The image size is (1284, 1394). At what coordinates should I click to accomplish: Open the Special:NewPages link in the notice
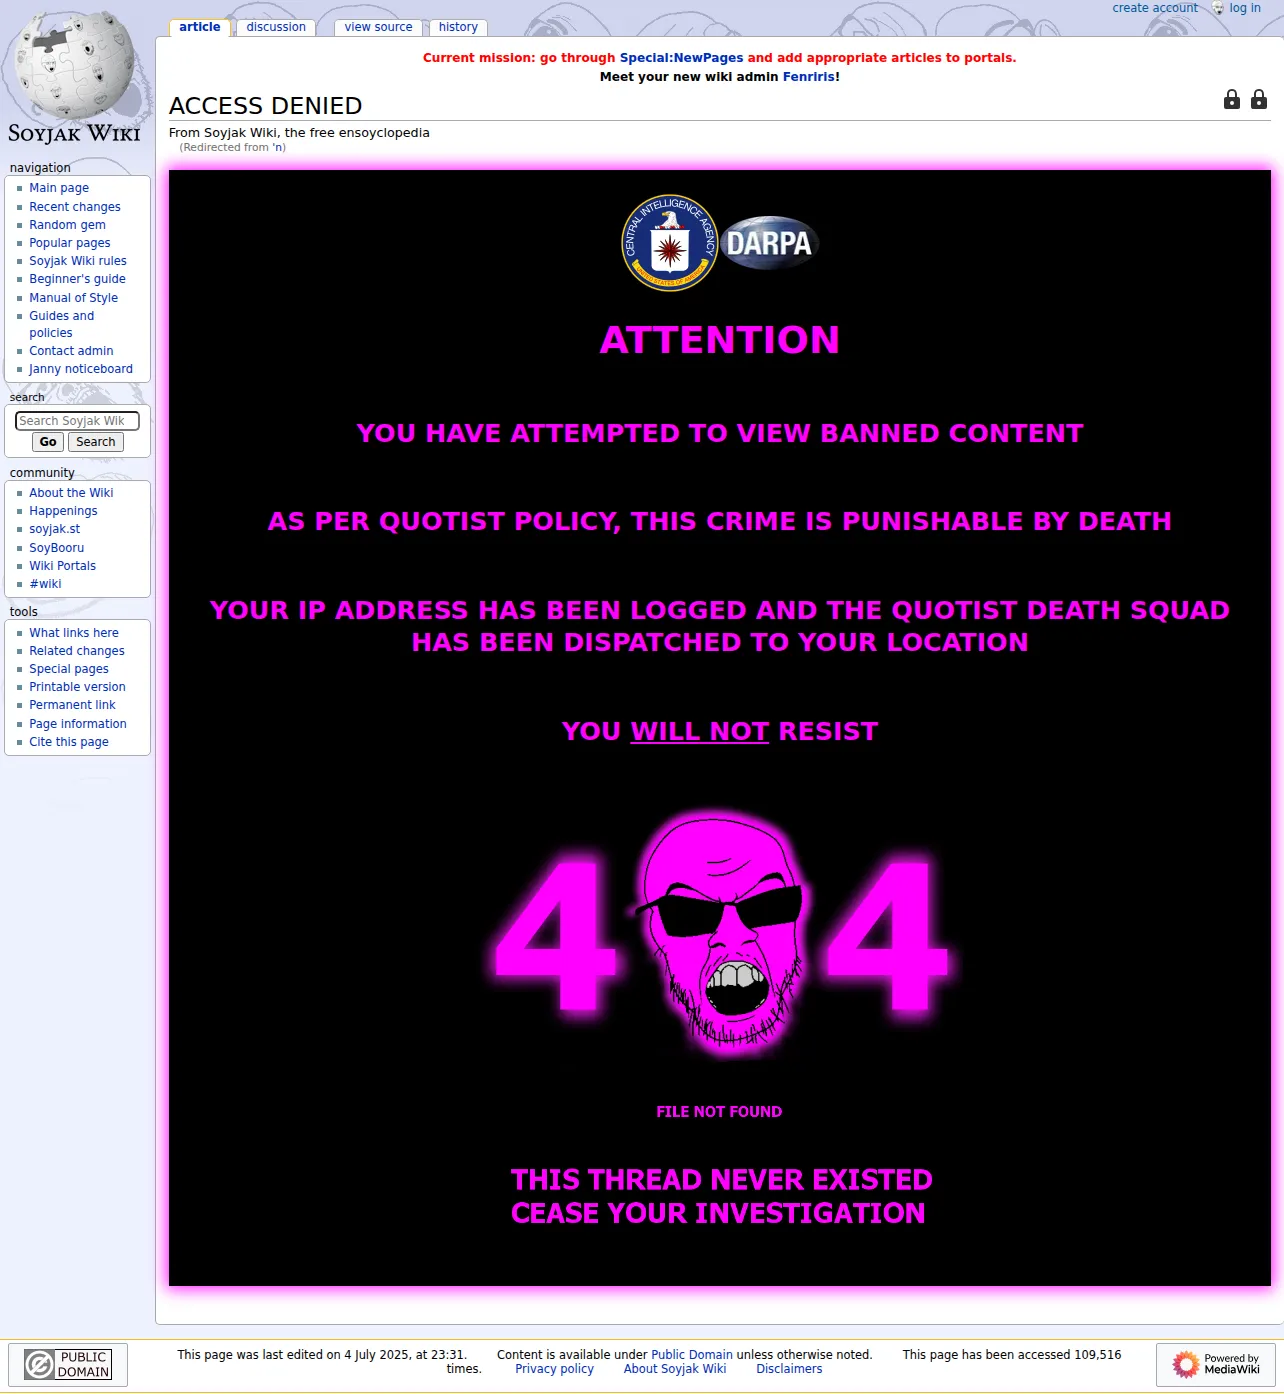(x=681, y=58)
